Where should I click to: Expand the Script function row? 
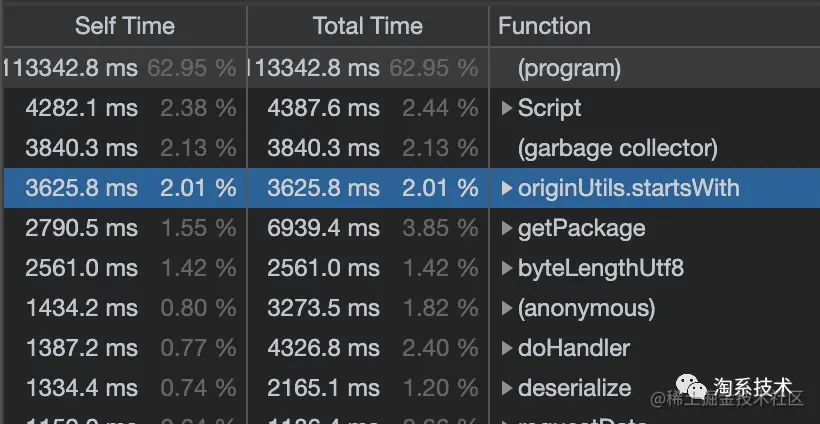click(507, 108)
